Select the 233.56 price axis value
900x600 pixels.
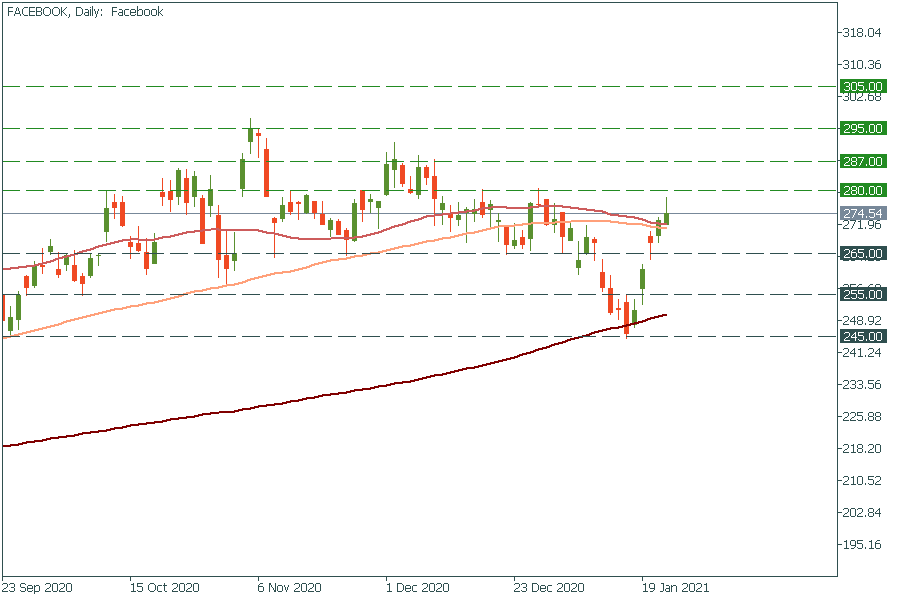click(x=862, y=384)
